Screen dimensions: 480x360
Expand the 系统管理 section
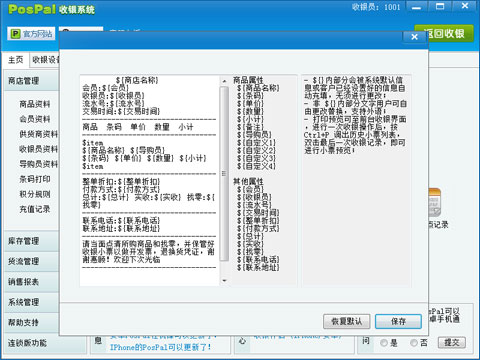click(x=32, y=302)
